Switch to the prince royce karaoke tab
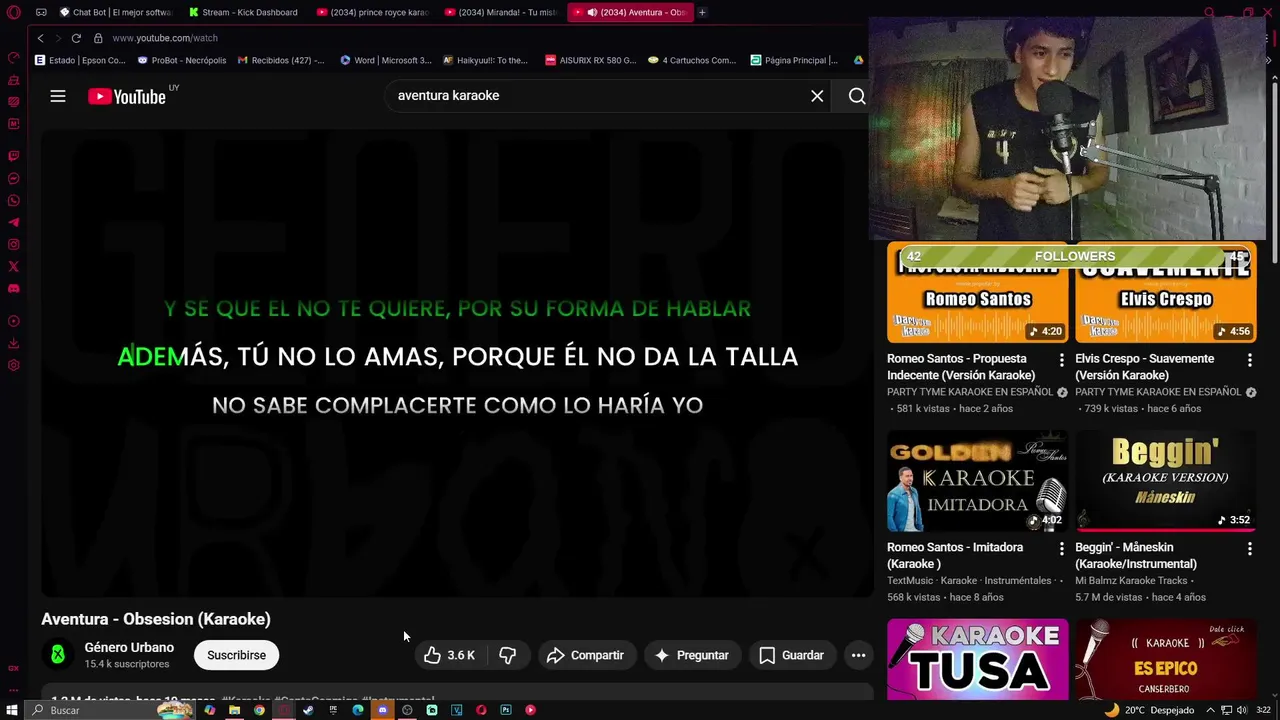This screenshot has height=720, width=1280. point(371,12)
